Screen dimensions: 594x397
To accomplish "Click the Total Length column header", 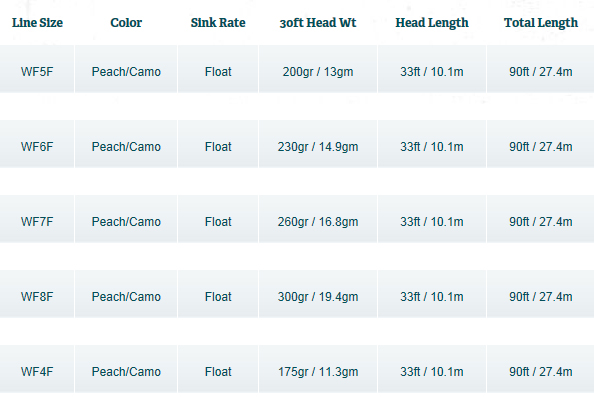I will 541,23.
